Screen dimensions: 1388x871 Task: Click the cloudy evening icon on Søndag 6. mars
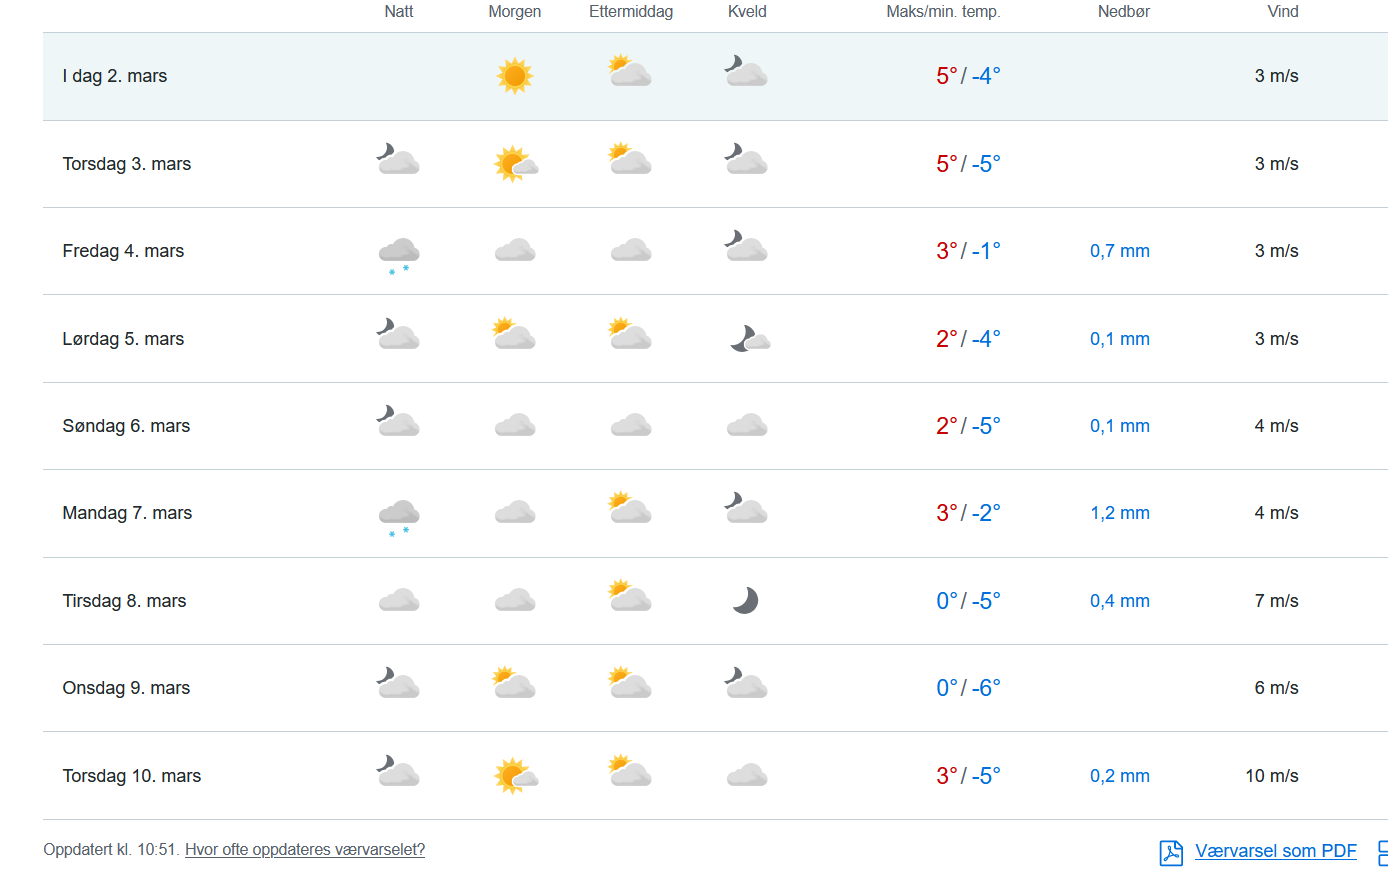coord(747,426)
